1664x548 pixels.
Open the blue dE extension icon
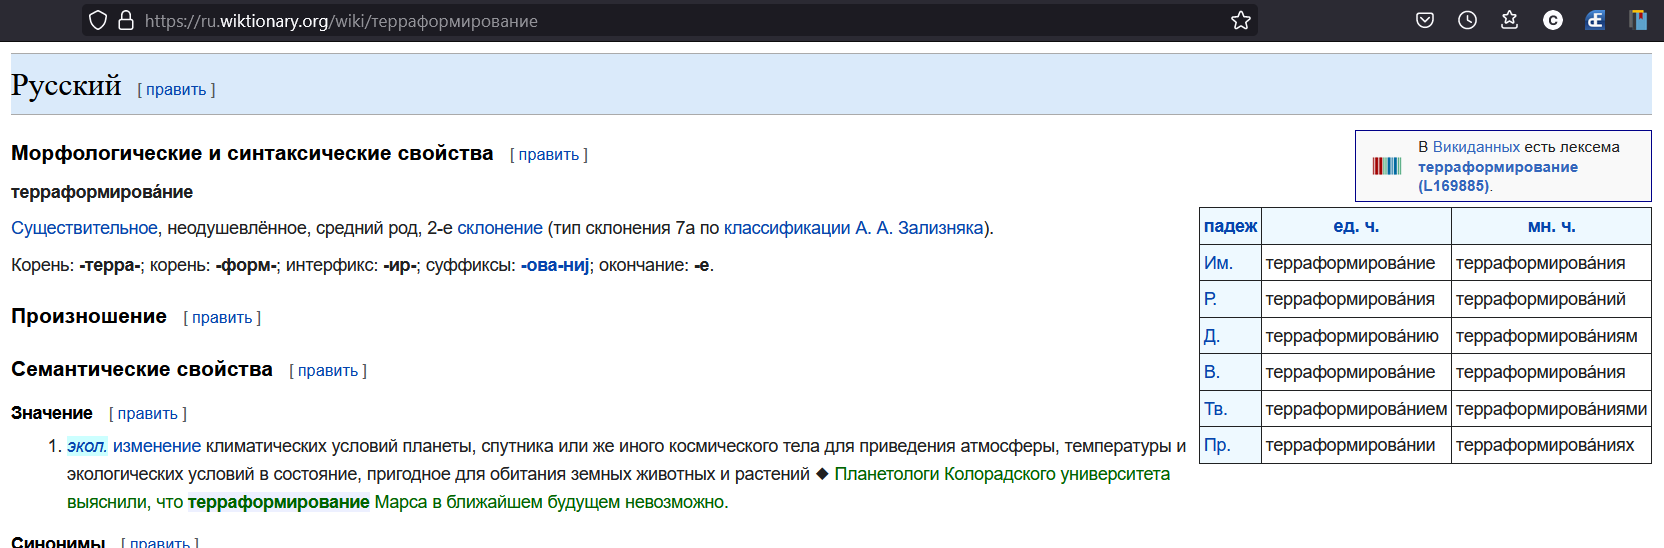point(1595,20)
